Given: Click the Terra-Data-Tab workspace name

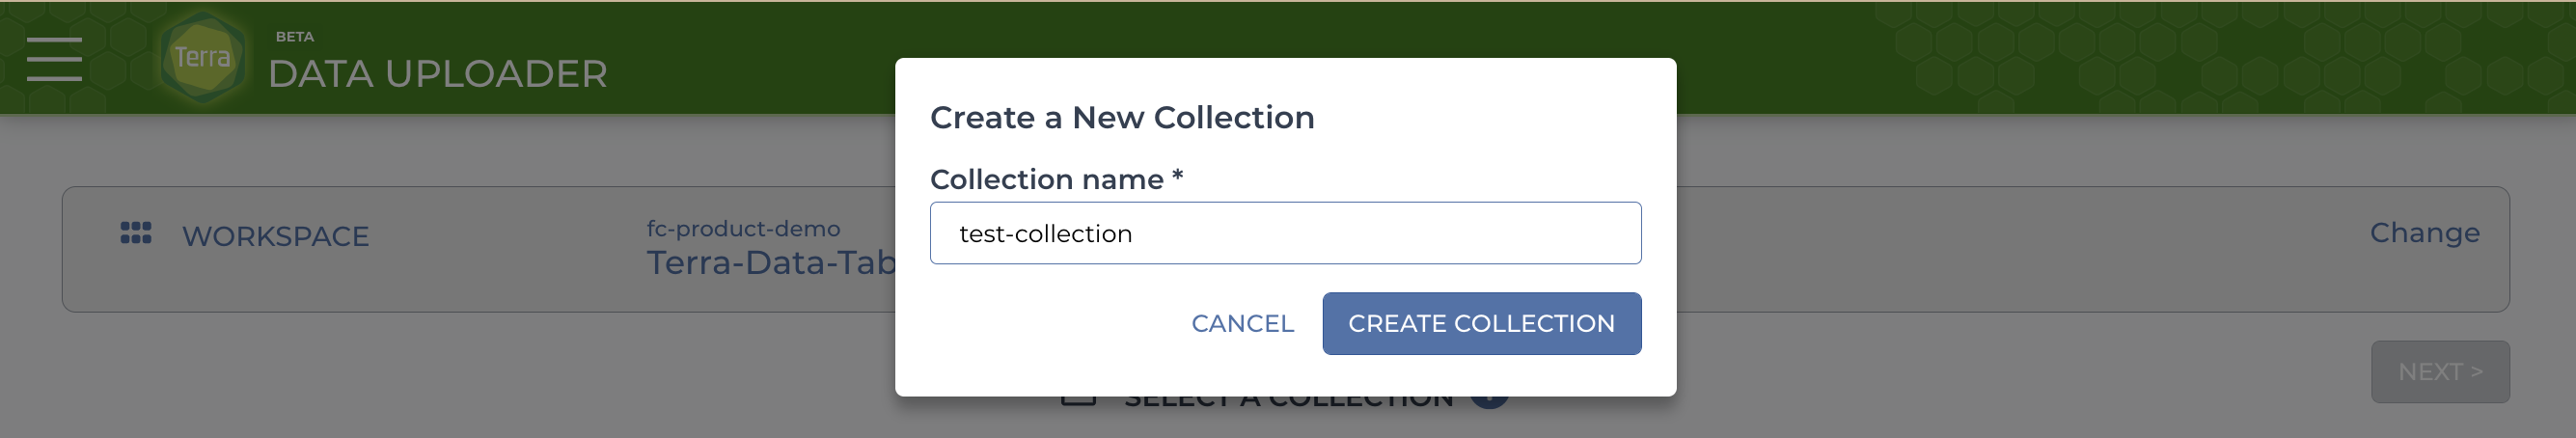Looking at the screenshot, I should (x=771, y=263).
